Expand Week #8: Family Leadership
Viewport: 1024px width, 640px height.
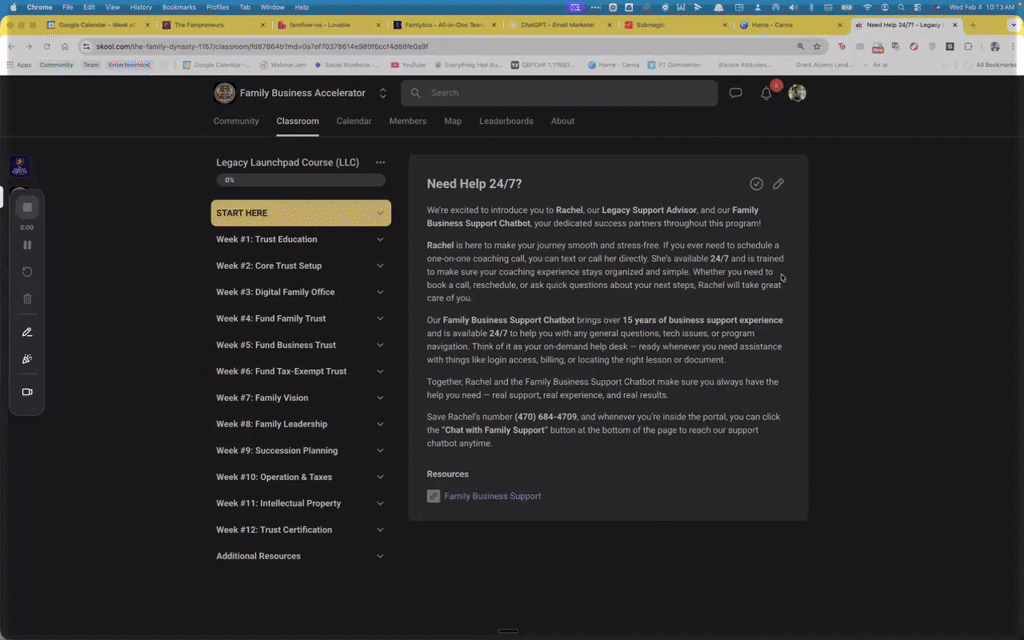tap(300, 424)
